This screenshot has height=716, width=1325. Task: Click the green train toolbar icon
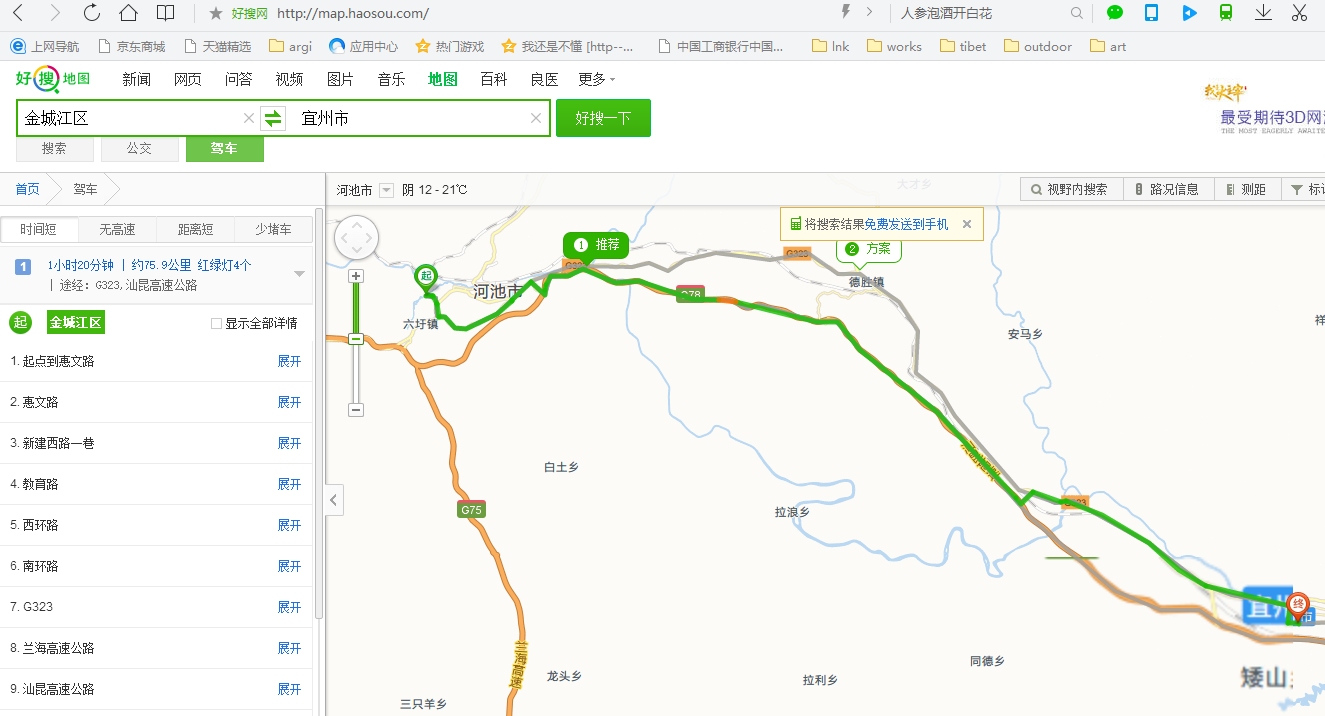coord(1225,13)
